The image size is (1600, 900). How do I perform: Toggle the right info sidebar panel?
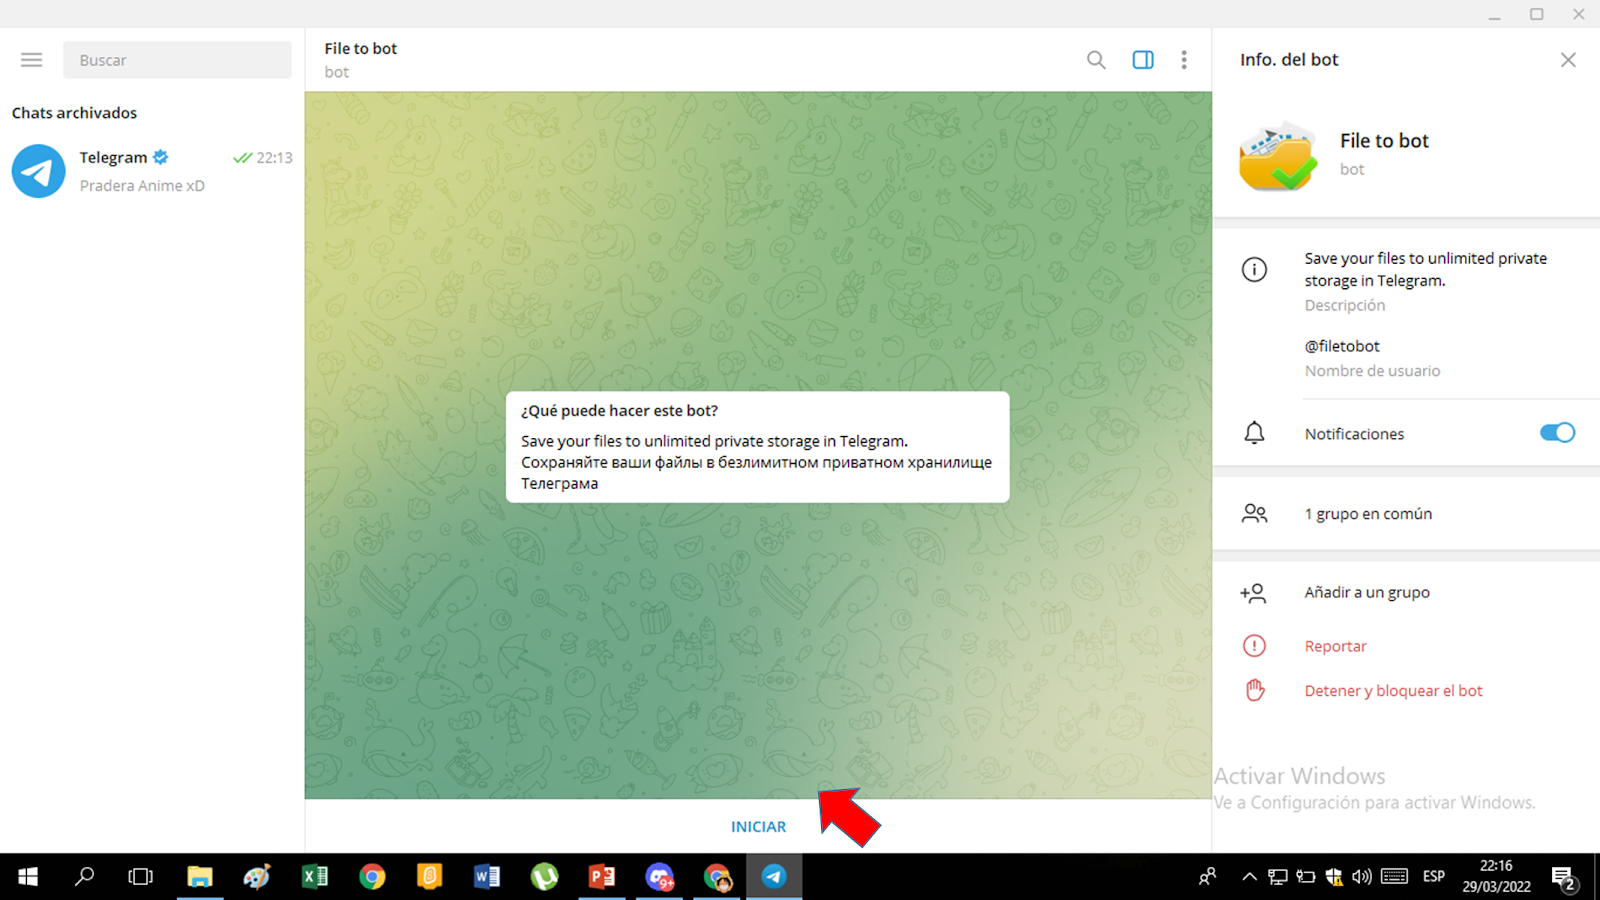1143,60
